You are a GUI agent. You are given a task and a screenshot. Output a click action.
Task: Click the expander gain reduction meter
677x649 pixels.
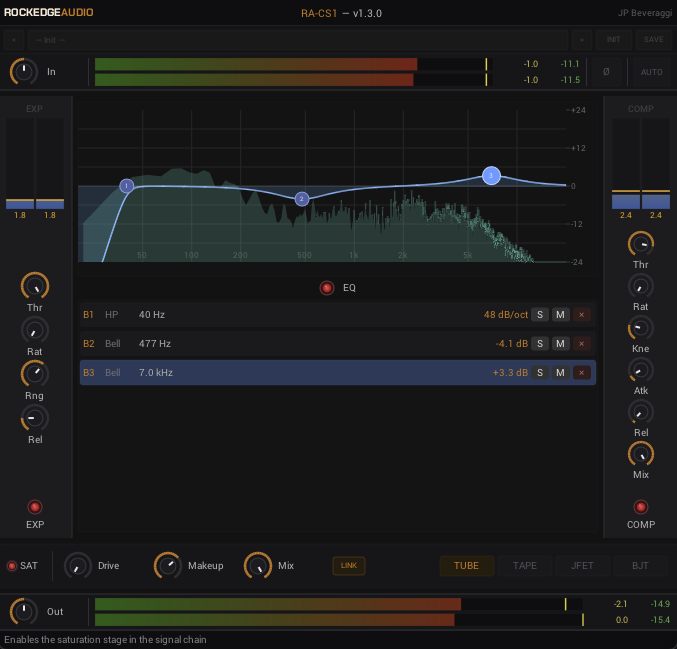pyautogui.click(x=35, y=164)
